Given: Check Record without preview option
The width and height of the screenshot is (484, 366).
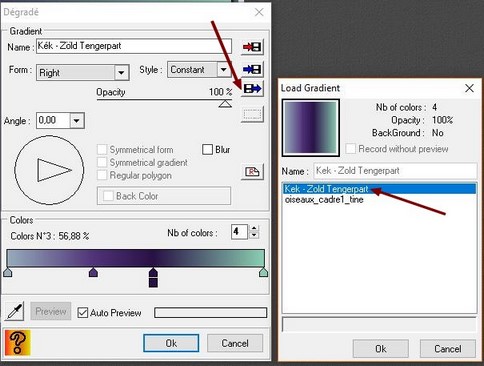Looking at the screenshot, I should click(350, 149).
